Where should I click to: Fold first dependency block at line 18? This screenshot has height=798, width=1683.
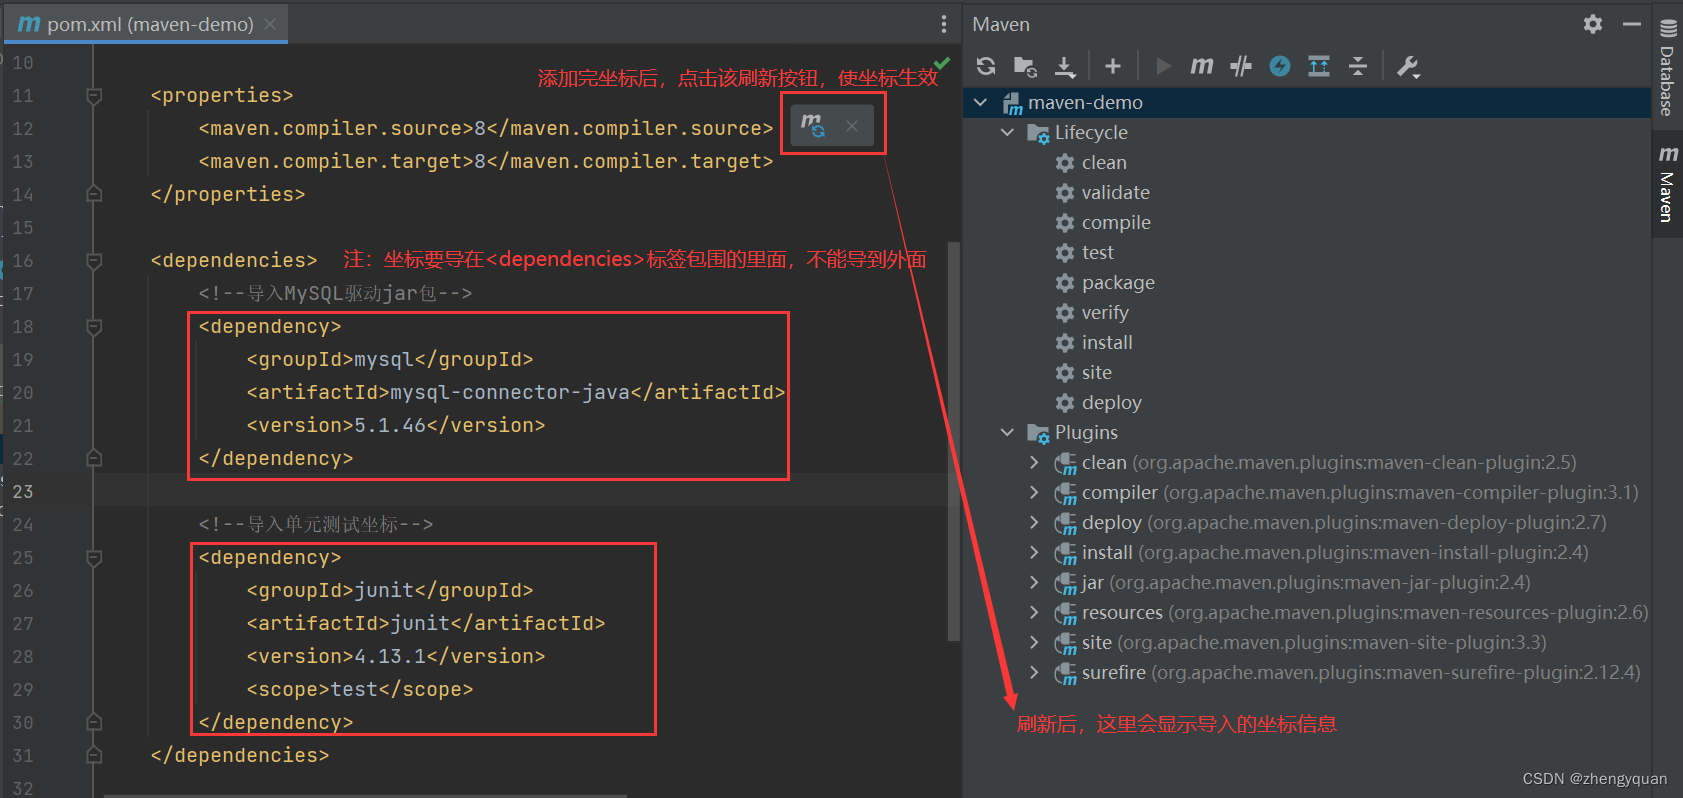click(x=94, y=327)
